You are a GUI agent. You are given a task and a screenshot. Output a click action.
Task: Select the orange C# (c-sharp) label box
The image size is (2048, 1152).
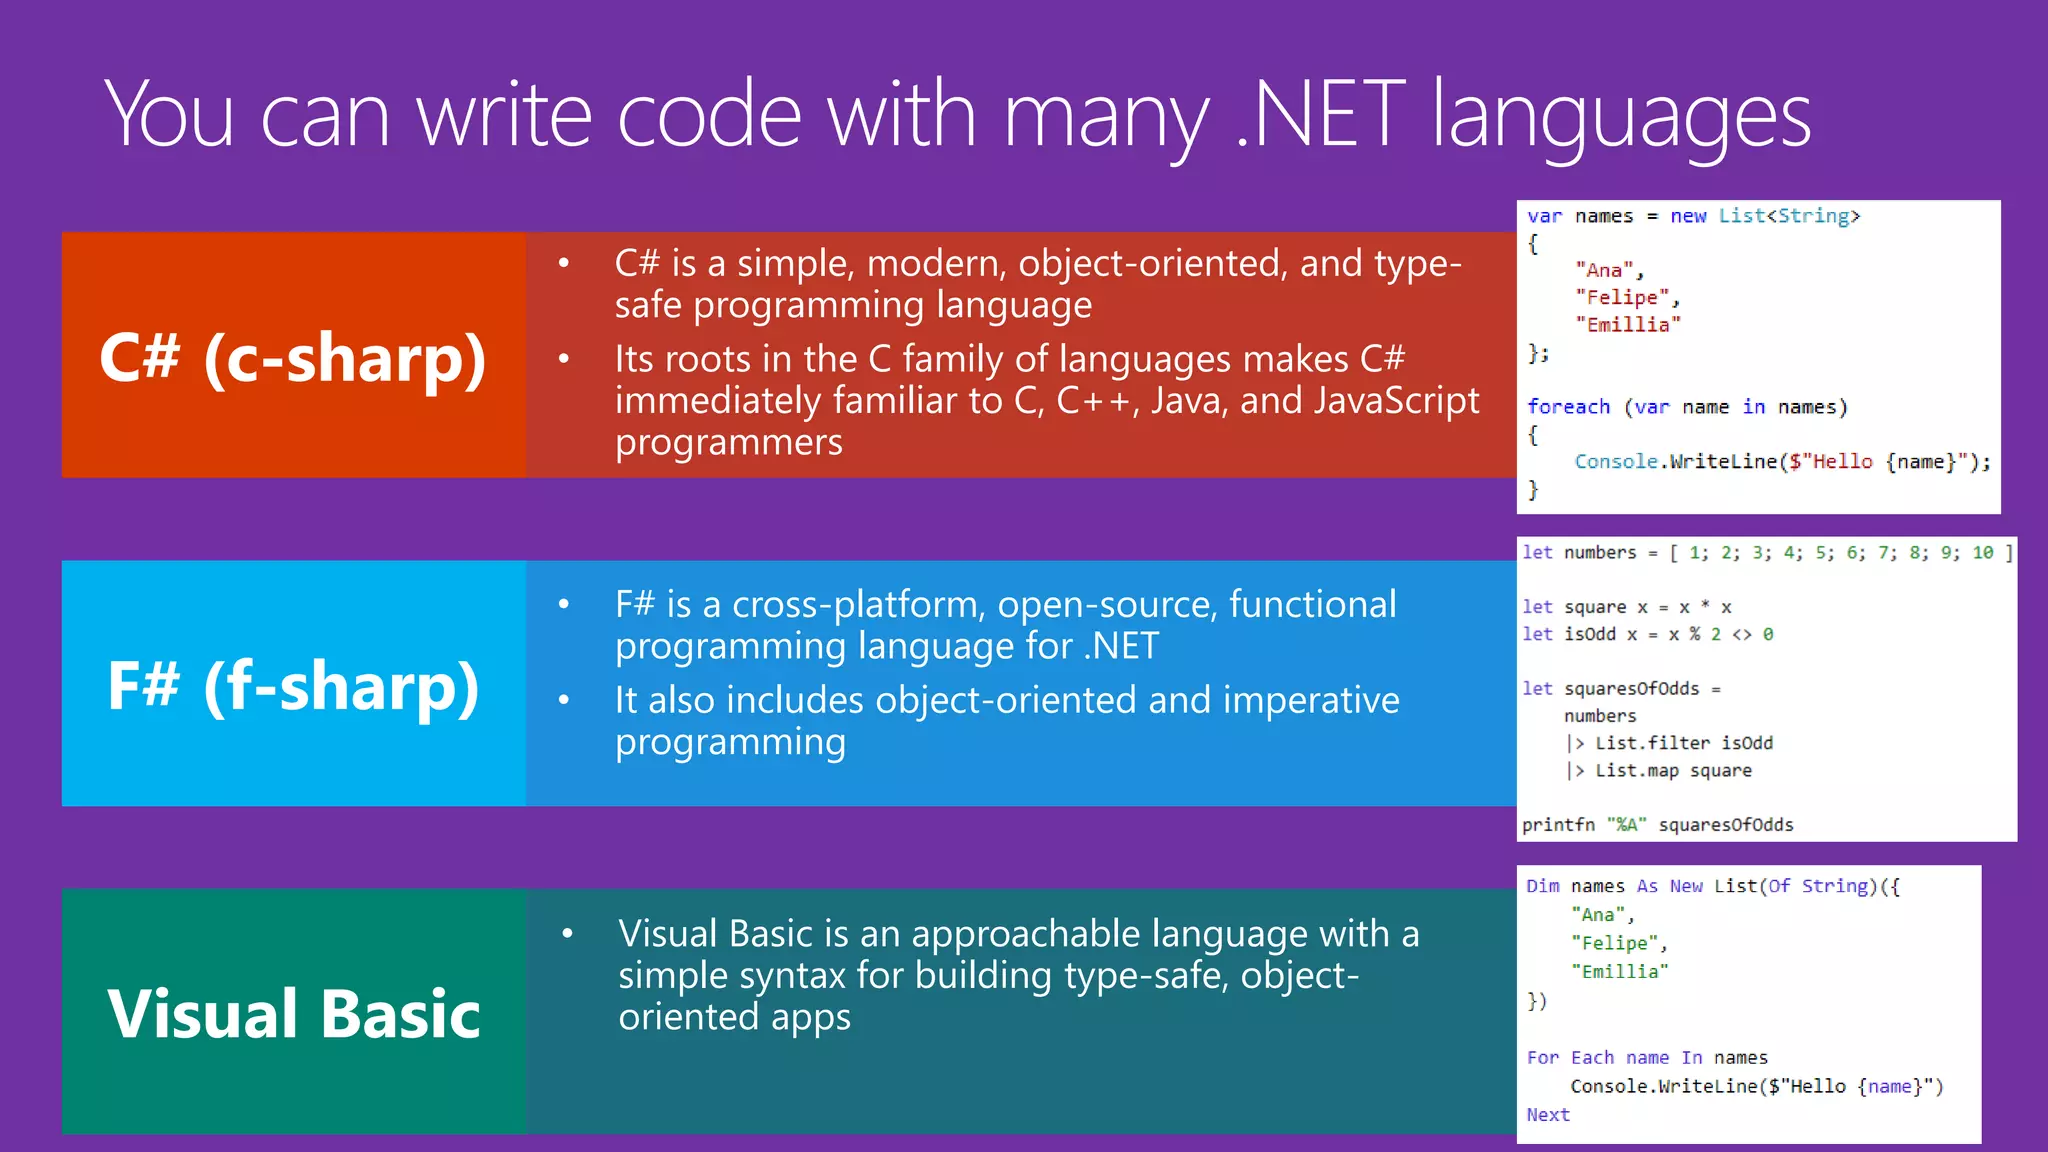293,355
